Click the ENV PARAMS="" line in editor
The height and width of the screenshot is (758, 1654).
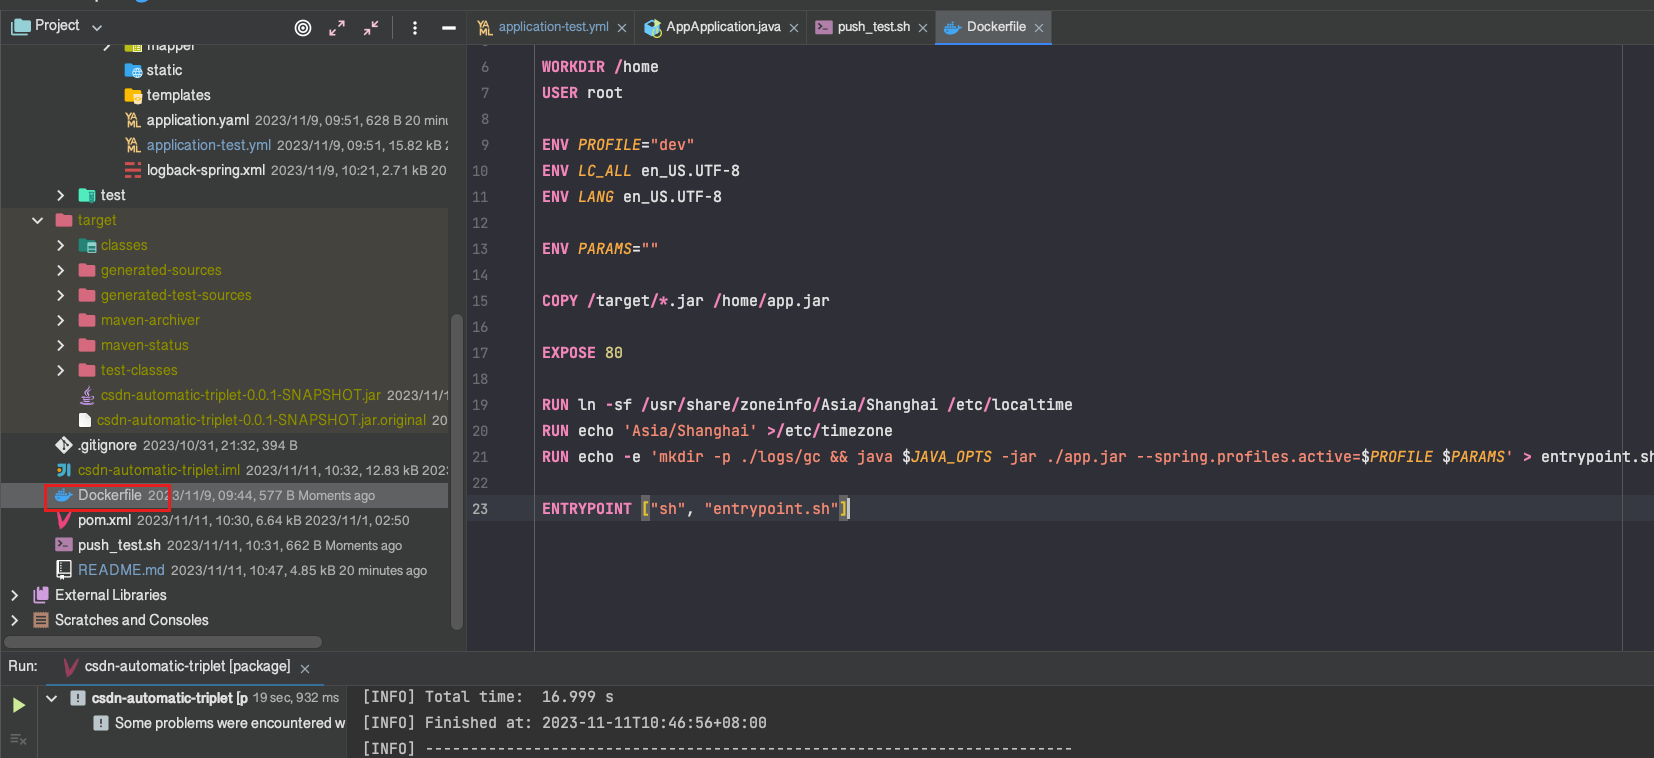coord(600,249)
